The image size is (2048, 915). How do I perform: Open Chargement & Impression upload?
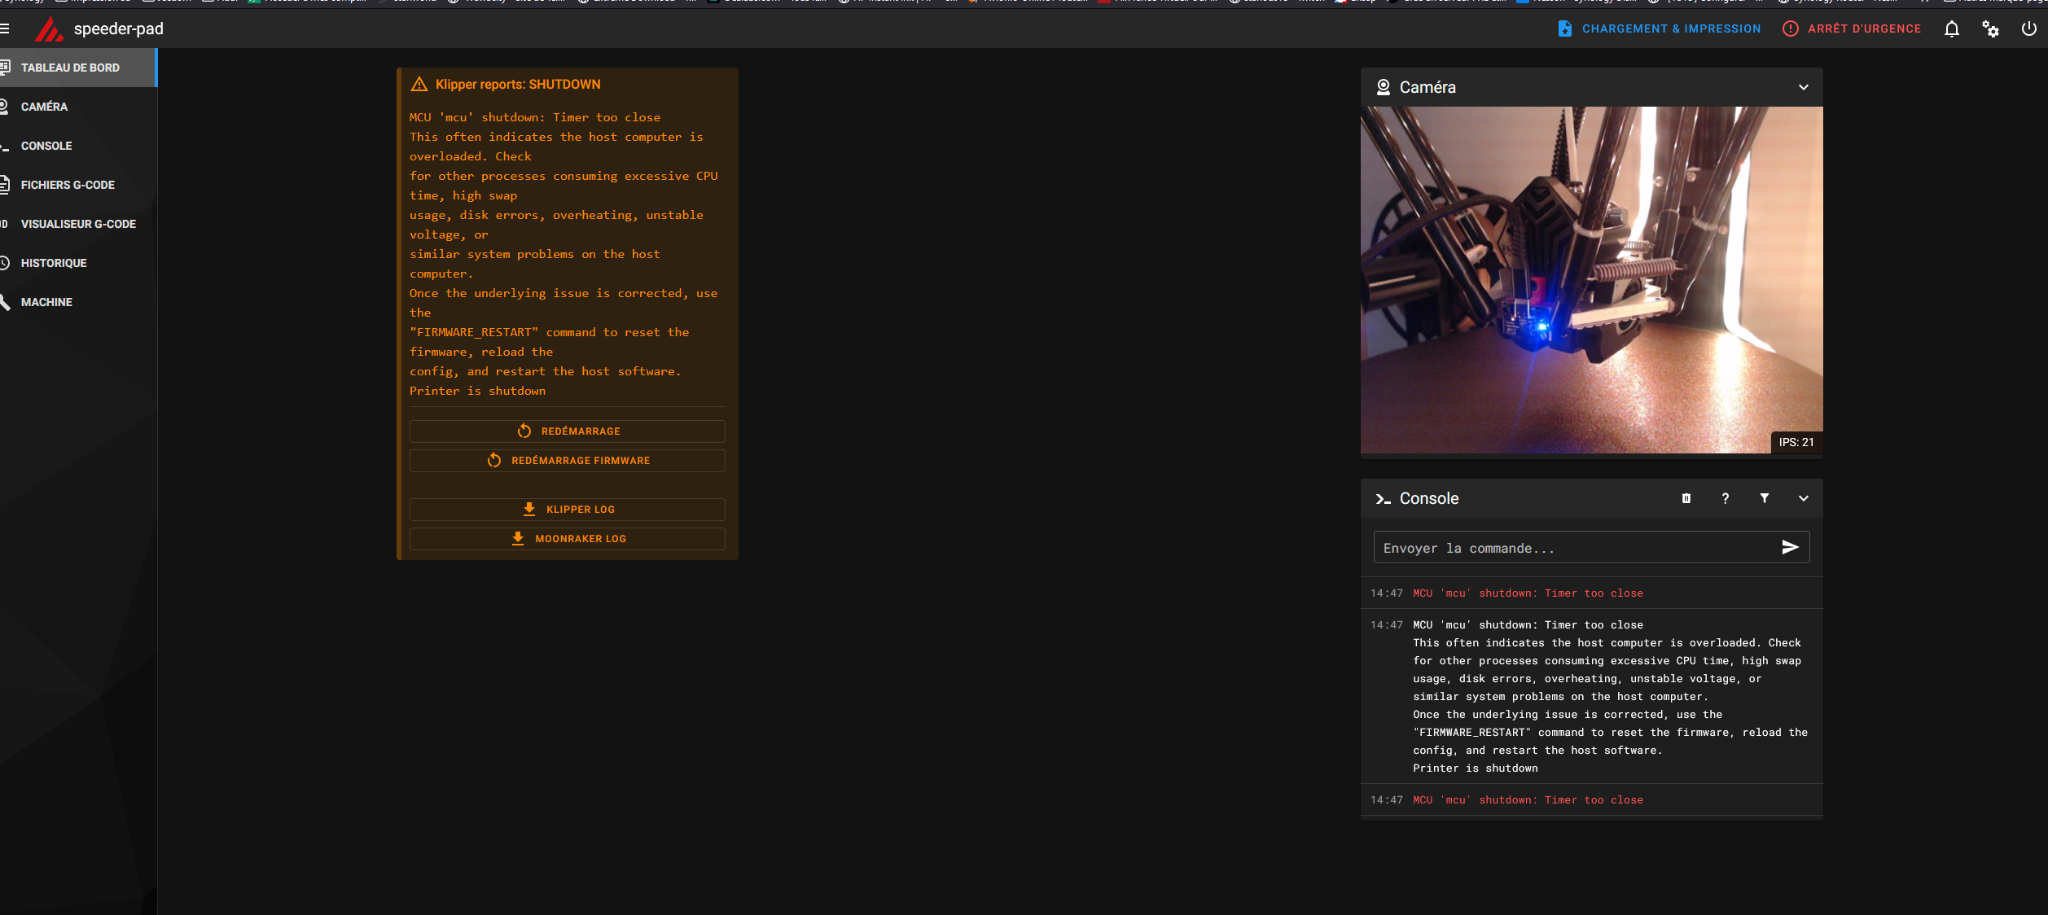(x=1659, y=29)
